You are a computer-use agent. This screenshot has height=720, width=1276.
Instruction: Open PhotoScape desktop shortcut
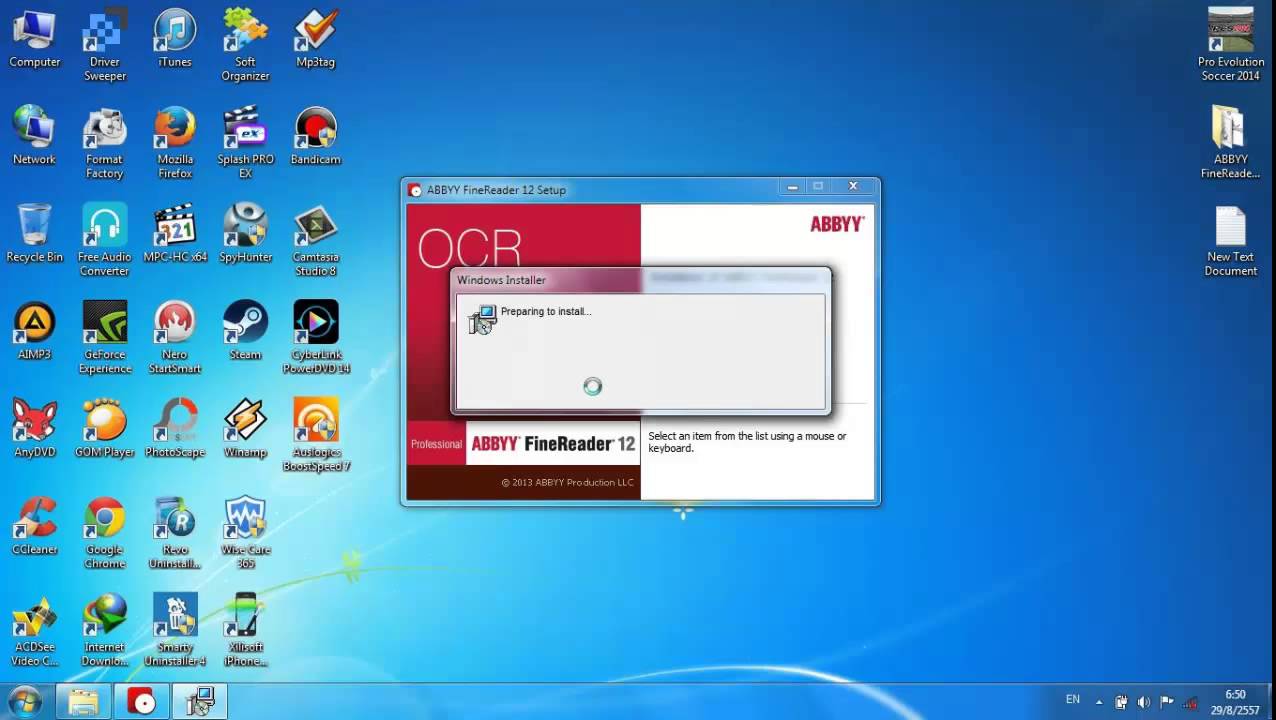click(x=175, y=428)
